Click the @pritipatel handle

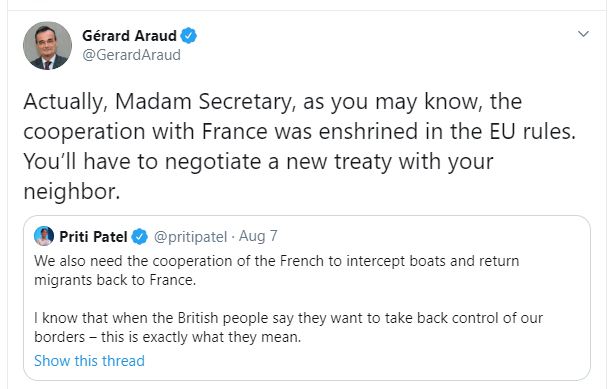tap(190, 237)
